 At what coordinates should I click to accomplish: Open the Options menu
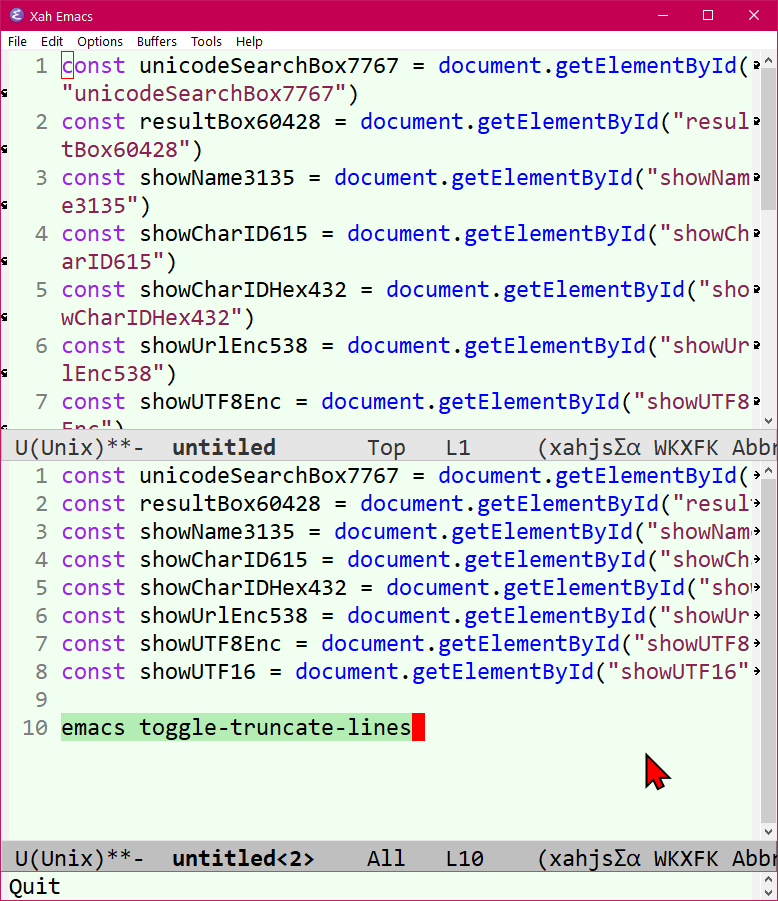(x=100, y=41)
